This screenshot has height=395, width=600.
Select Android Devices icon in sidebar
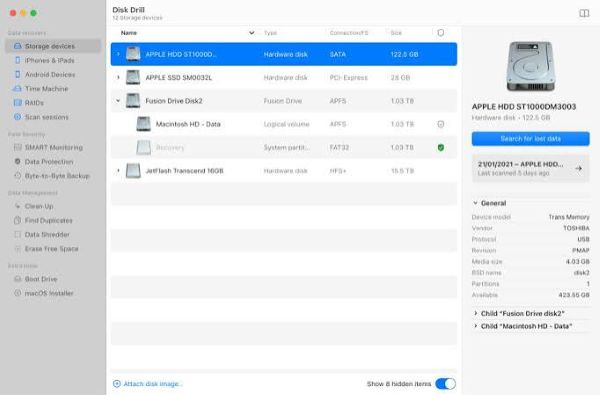(x=18, y=74)
